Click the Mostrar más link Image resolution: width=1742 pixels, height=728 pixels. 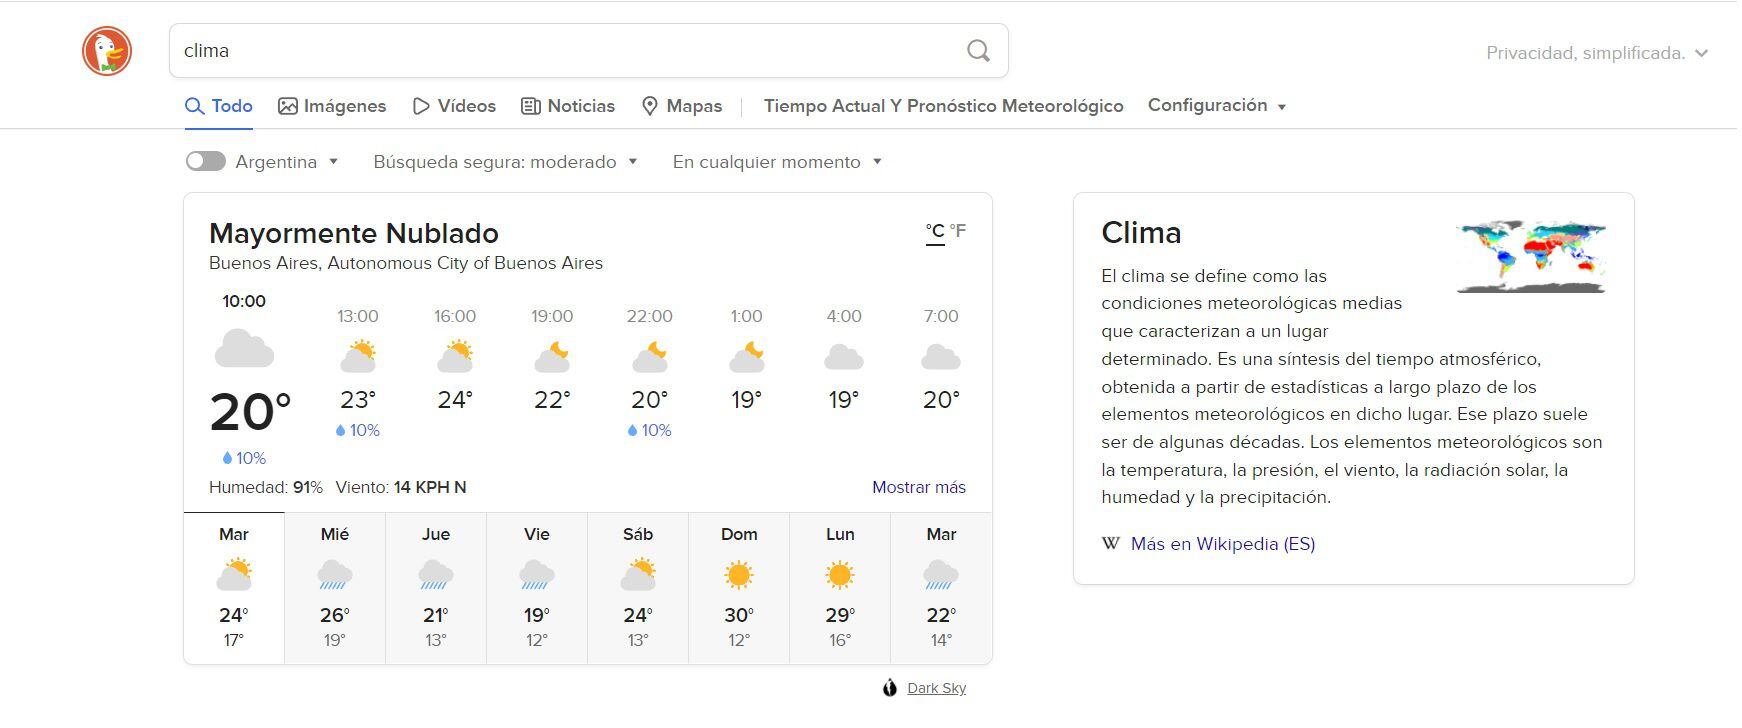pos(918,487)
